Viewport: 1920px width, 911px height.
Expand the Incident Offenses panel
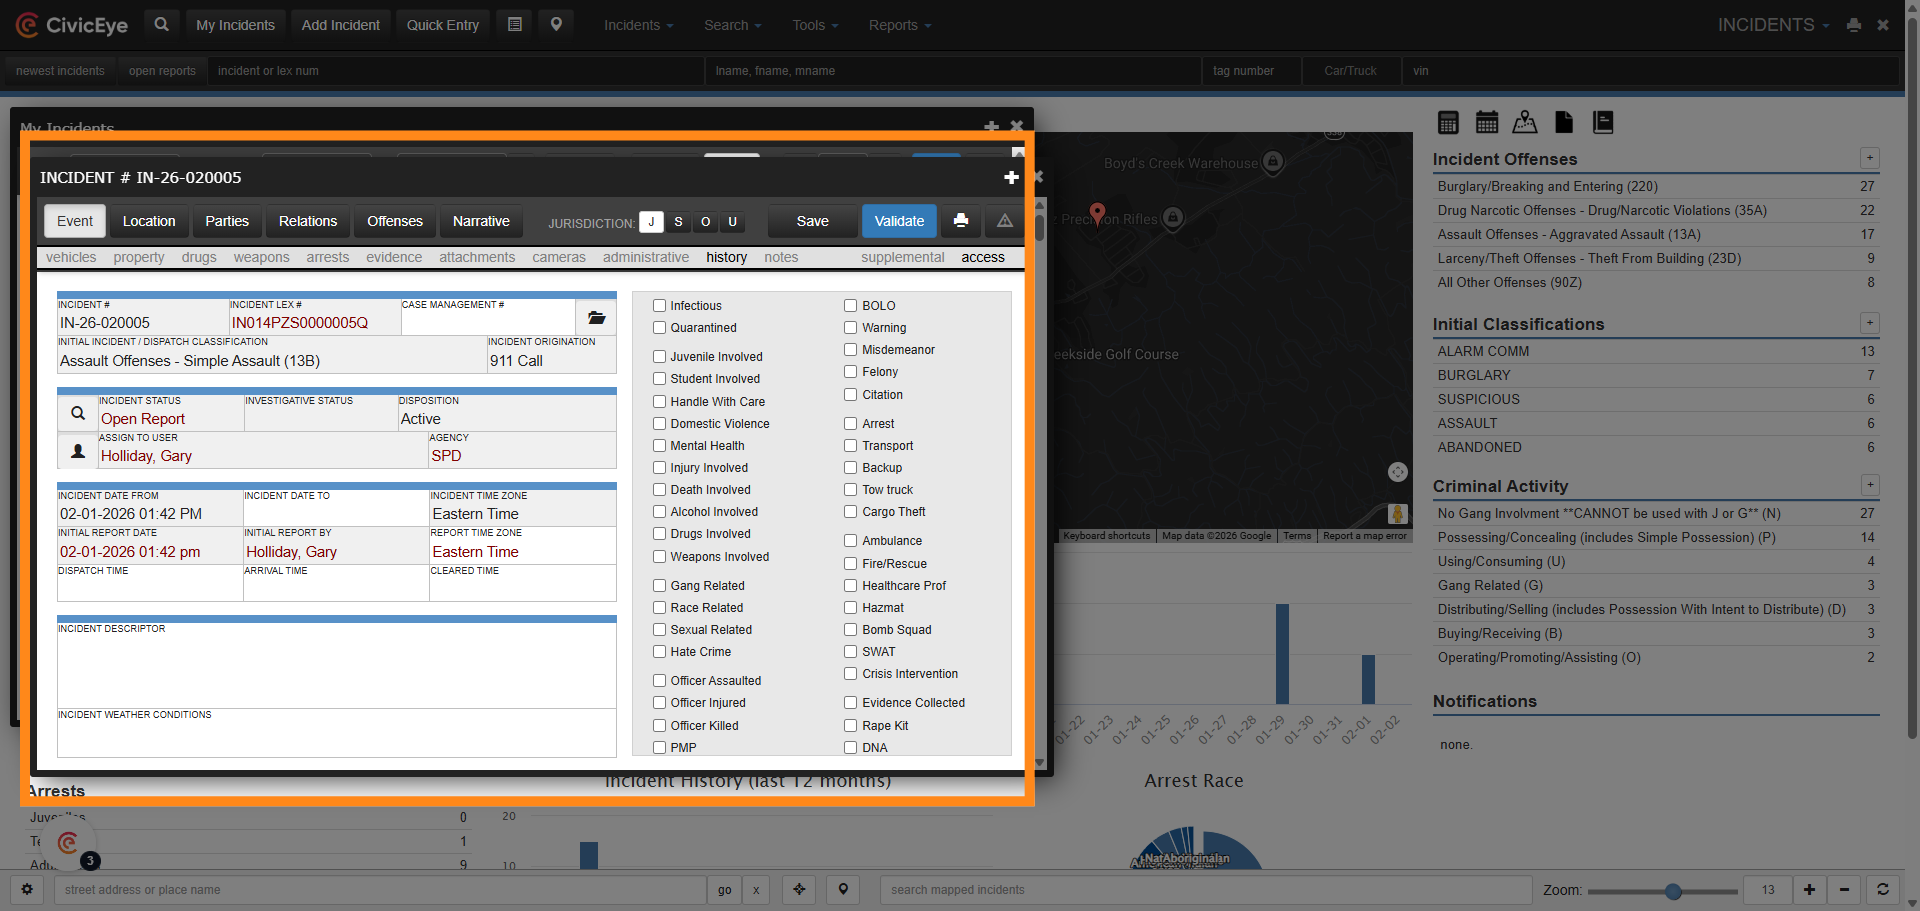coord(1870,158)
